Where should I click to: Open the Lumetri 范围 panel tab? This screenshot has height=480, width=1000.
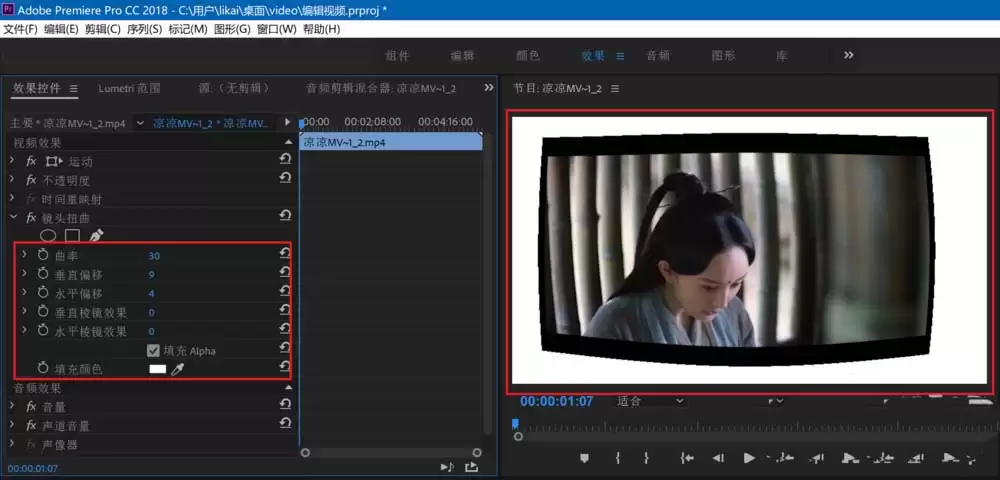pyautogui.click(x=129, y=89)
